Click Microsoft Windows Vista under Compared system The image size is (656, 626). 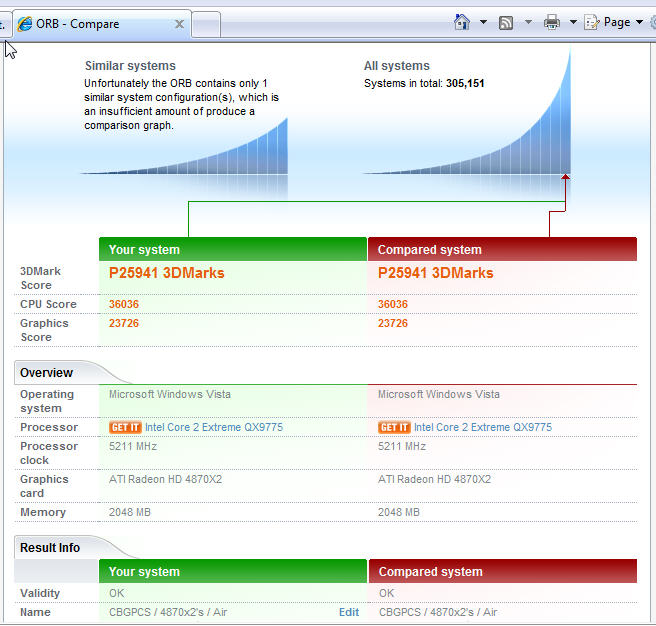pyautogui.click(x=439, y=394)
